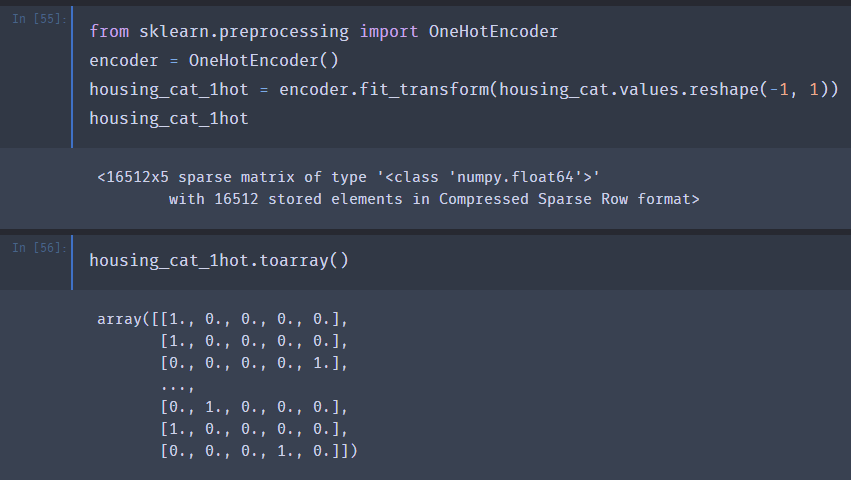This screenshot has height=480, width=851.
Task: Click the fit_transform code line
Action: tap(464, 89)
